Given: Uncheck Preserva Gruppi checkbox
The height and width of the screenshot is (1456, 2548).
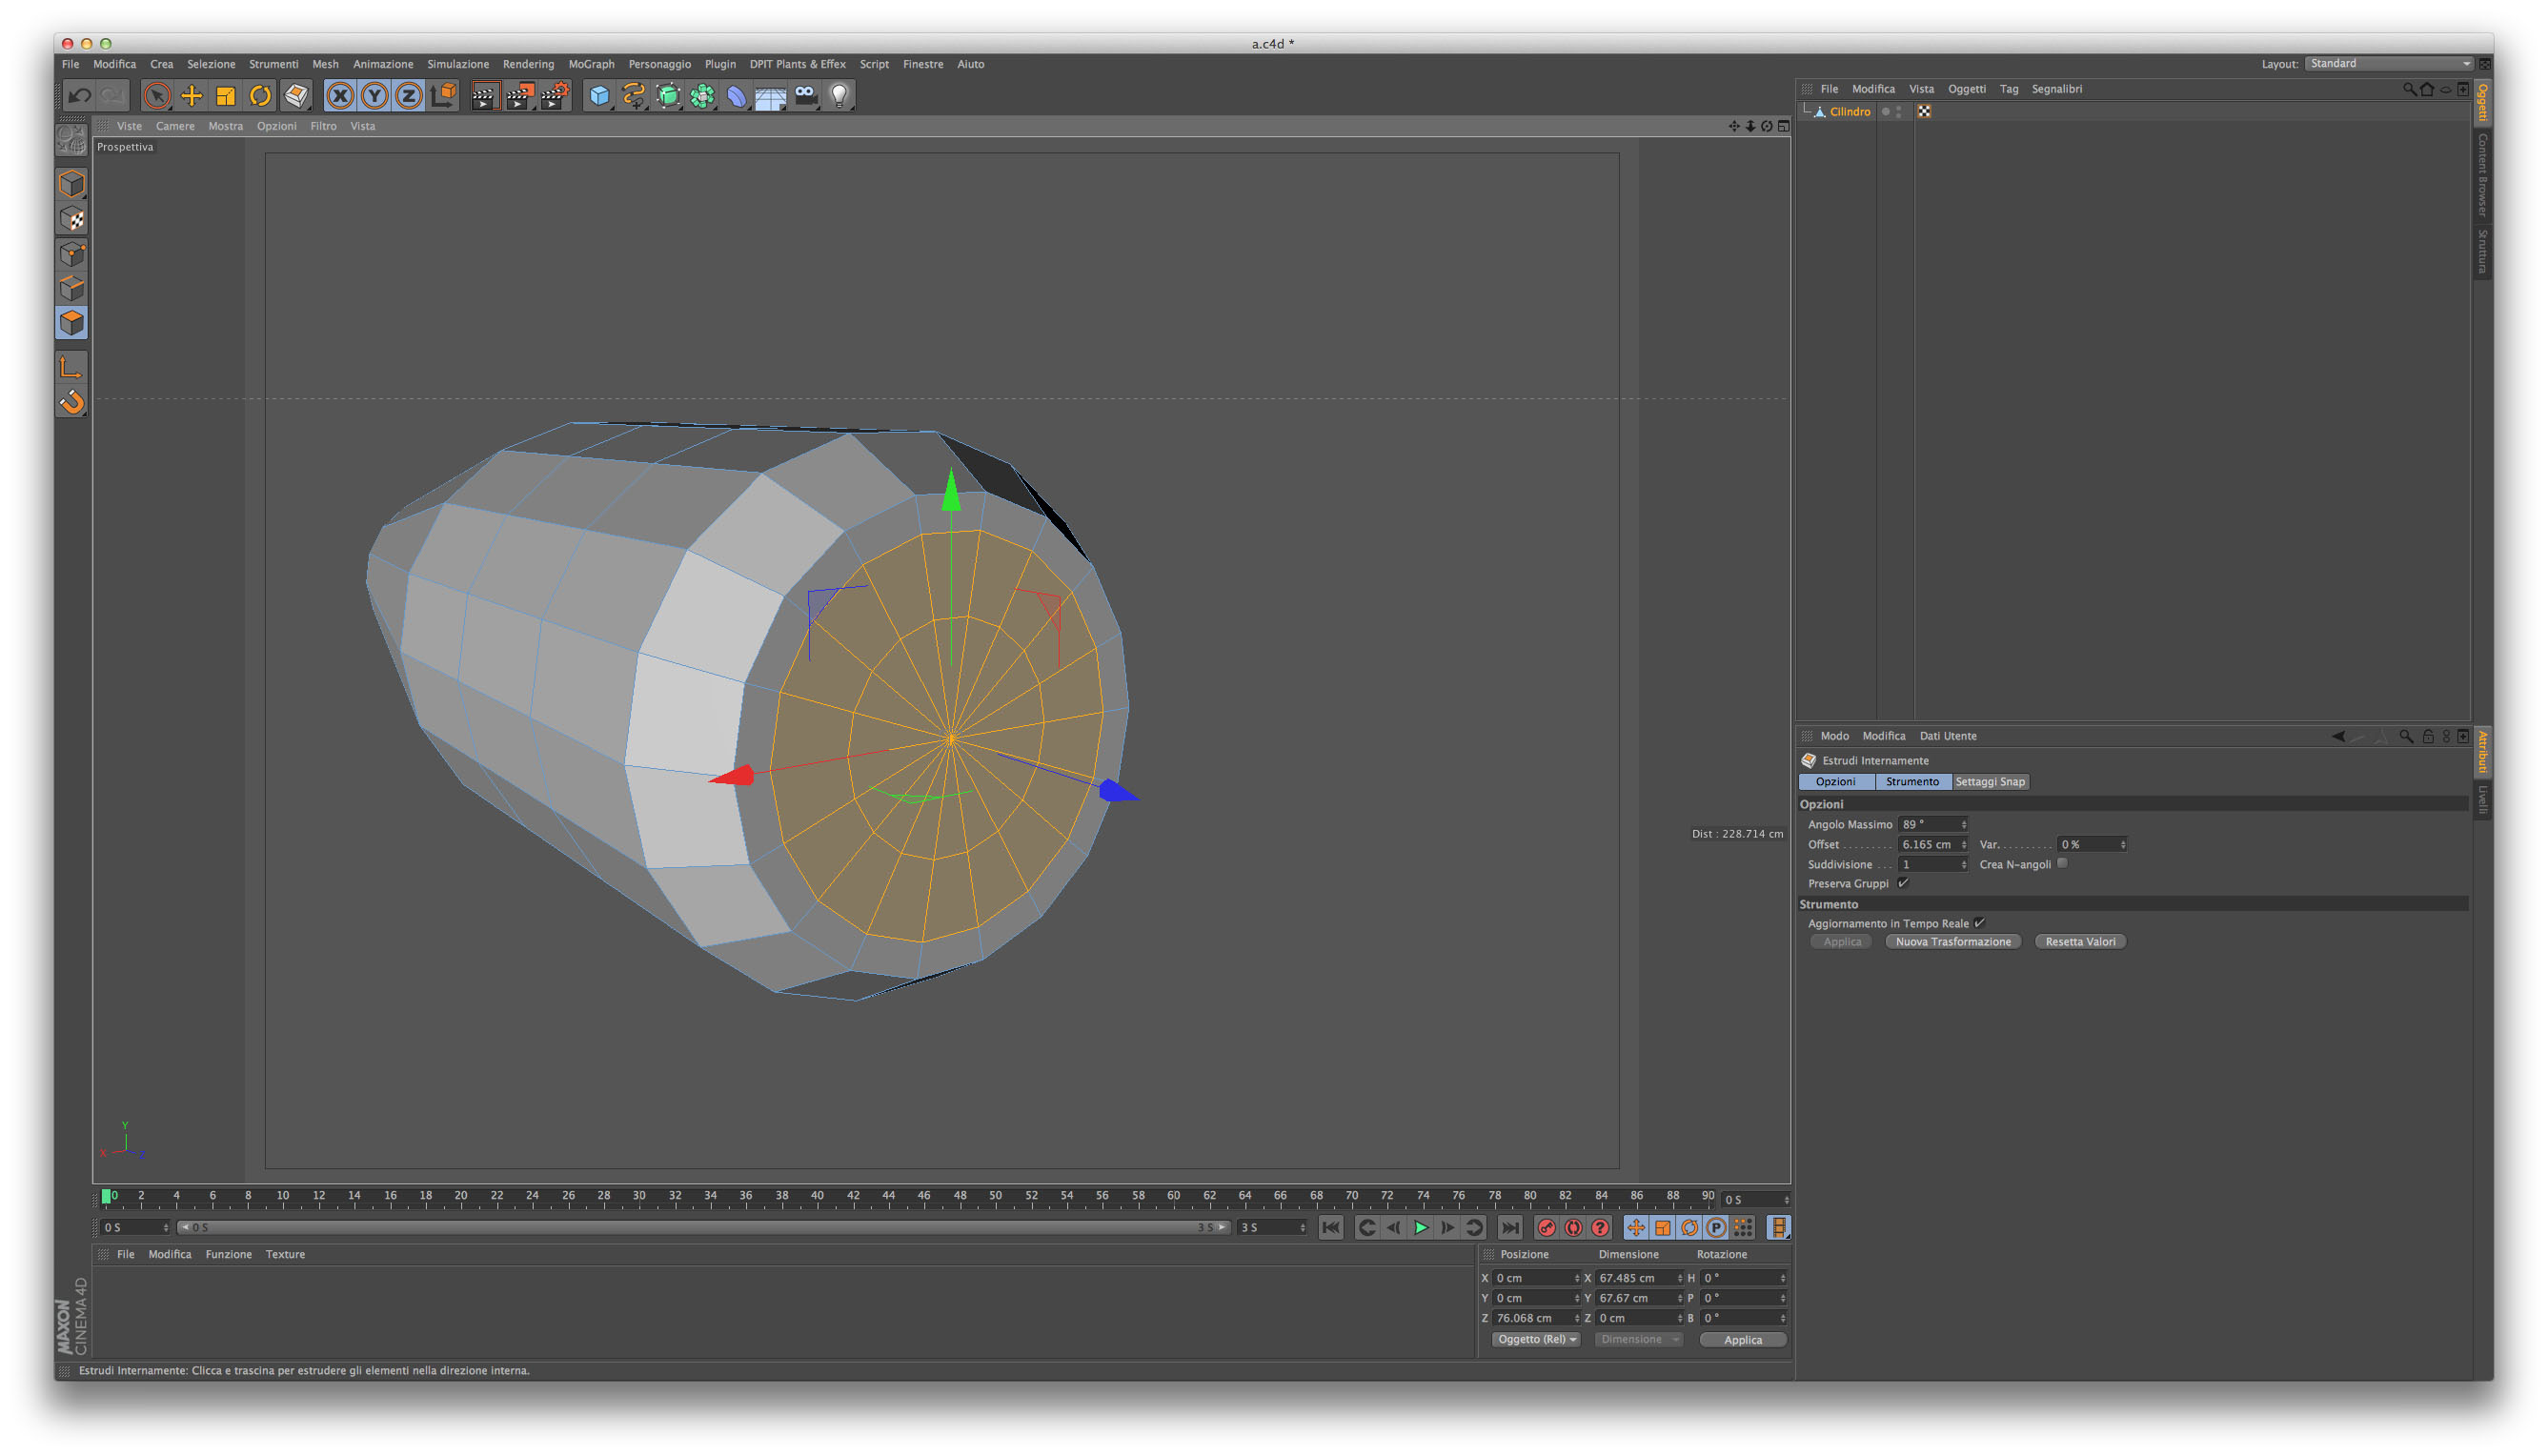Looking at the screenshot, I should [1903, 883].
